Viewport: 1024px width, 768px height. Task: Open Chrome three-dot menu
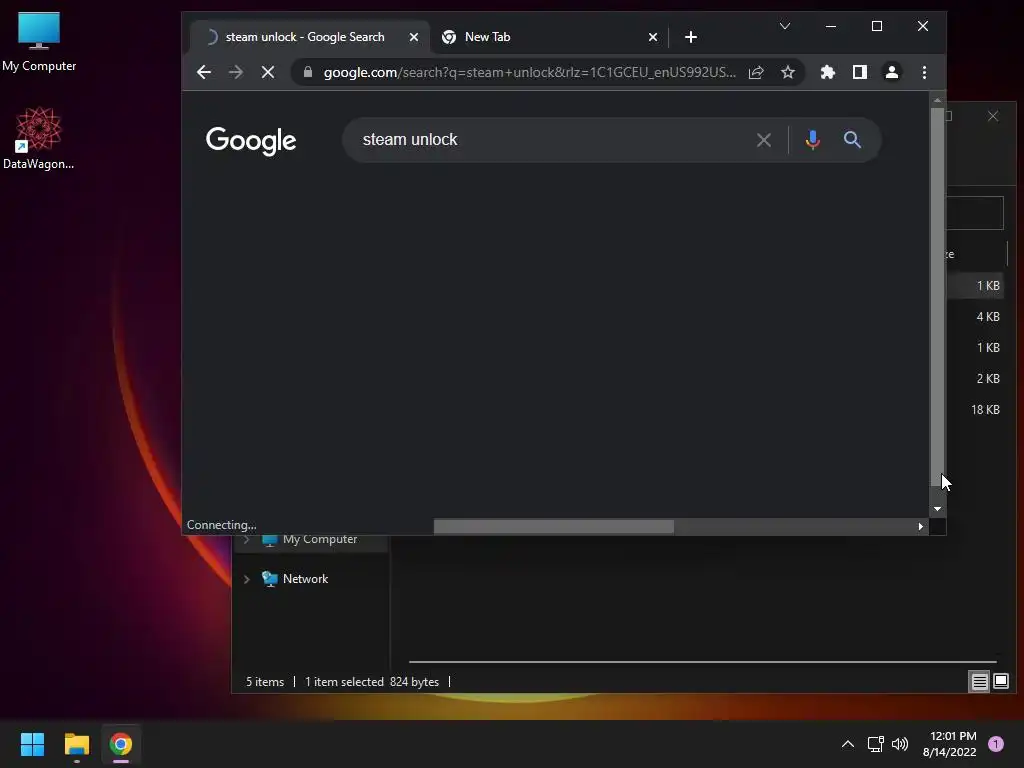click(x=924, y=72)
